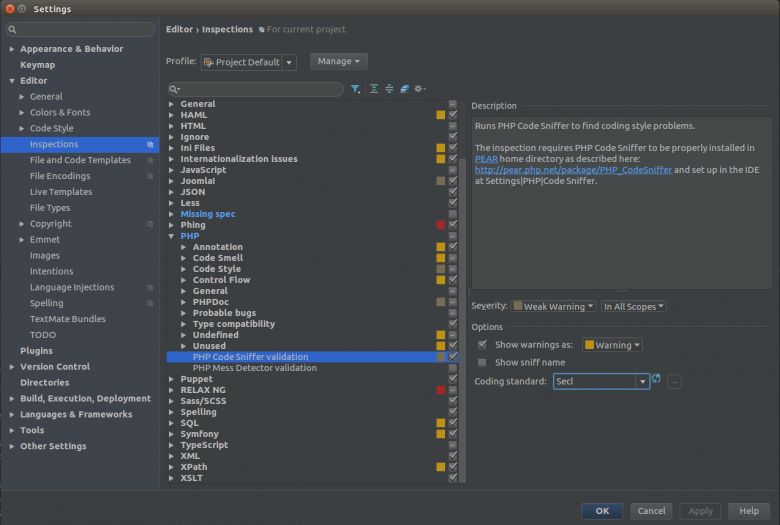Expand the Appearance & Behavior settings group

click(x=12, y=49)
